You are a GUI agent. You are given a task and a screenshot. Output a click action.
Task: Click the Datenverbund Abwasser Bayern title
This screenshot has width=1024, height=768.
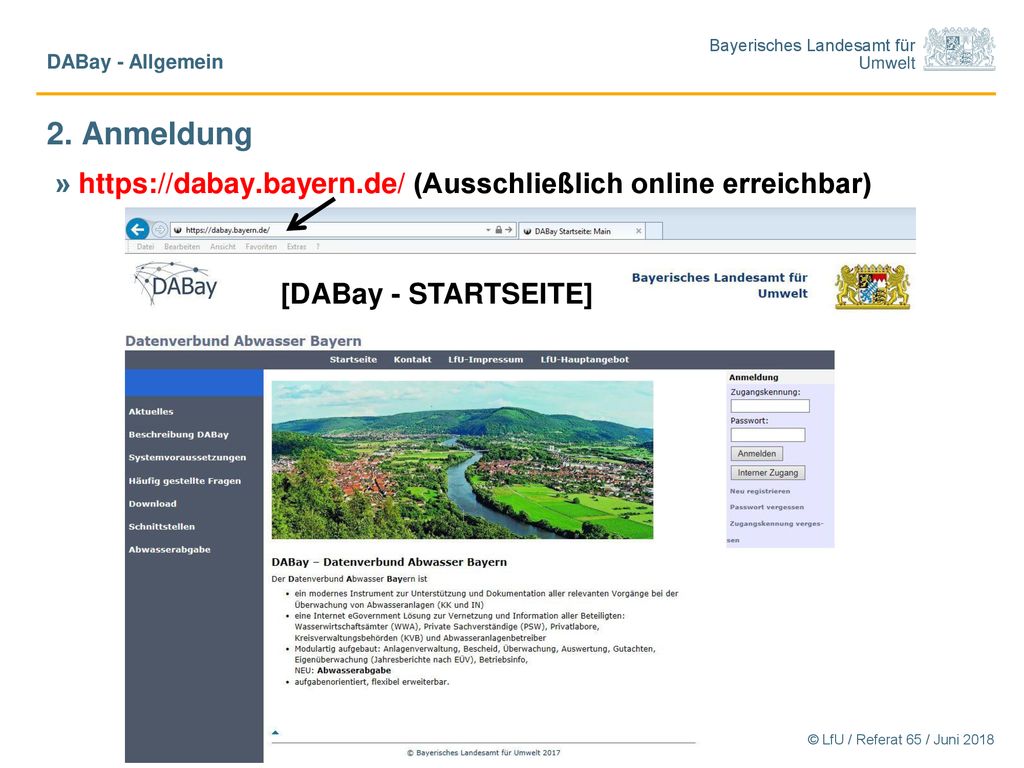pyautogui.click(x=243, y=341)
